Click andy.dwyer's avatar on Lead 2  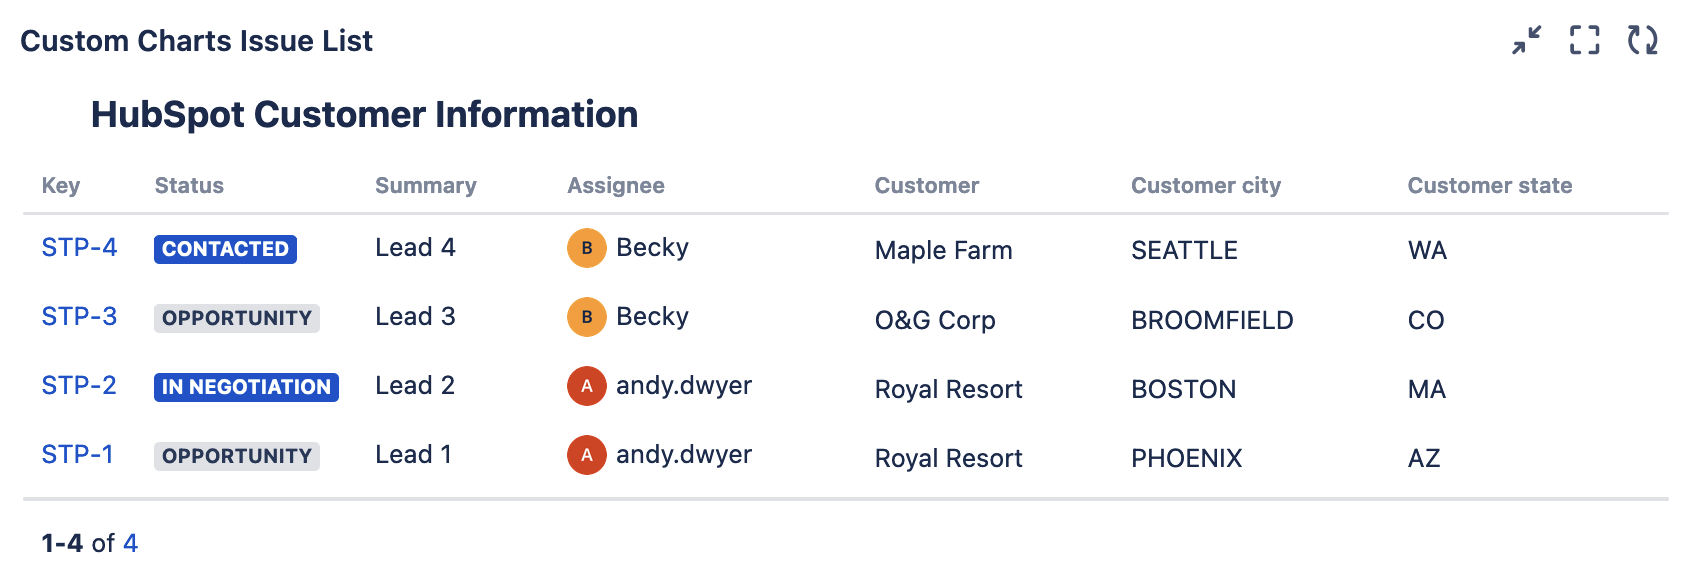coord(587,386)
